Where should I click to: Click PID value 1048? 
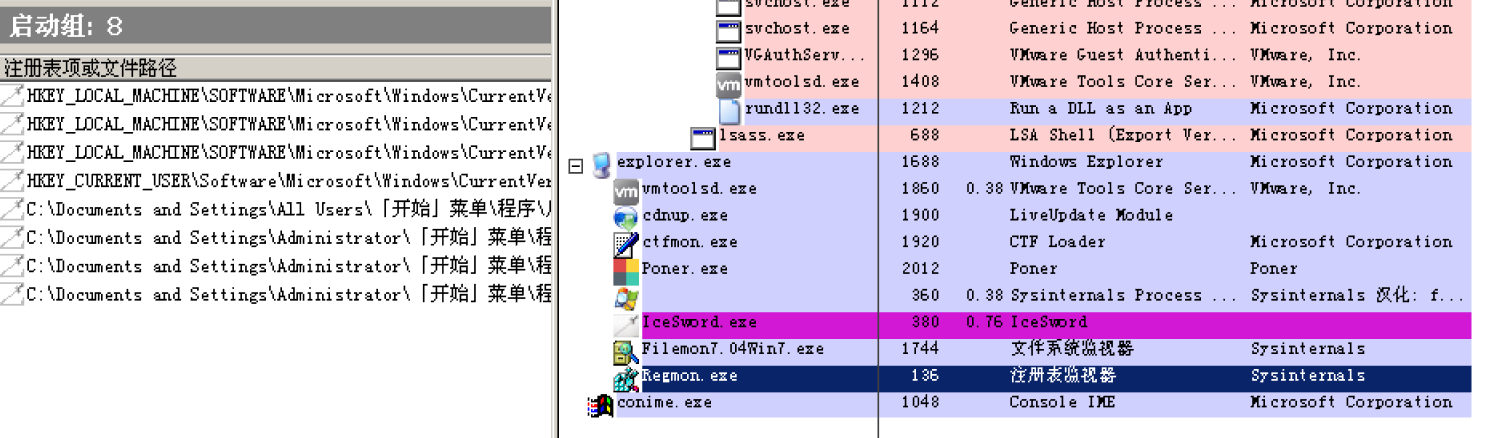pos(919,402)
